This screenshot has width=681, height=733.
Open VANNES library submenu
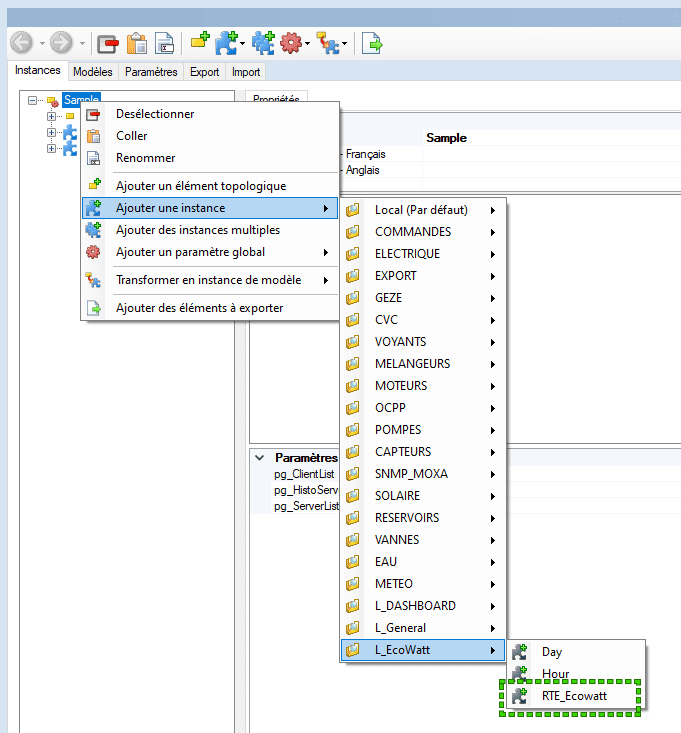[x=423, y=540]
